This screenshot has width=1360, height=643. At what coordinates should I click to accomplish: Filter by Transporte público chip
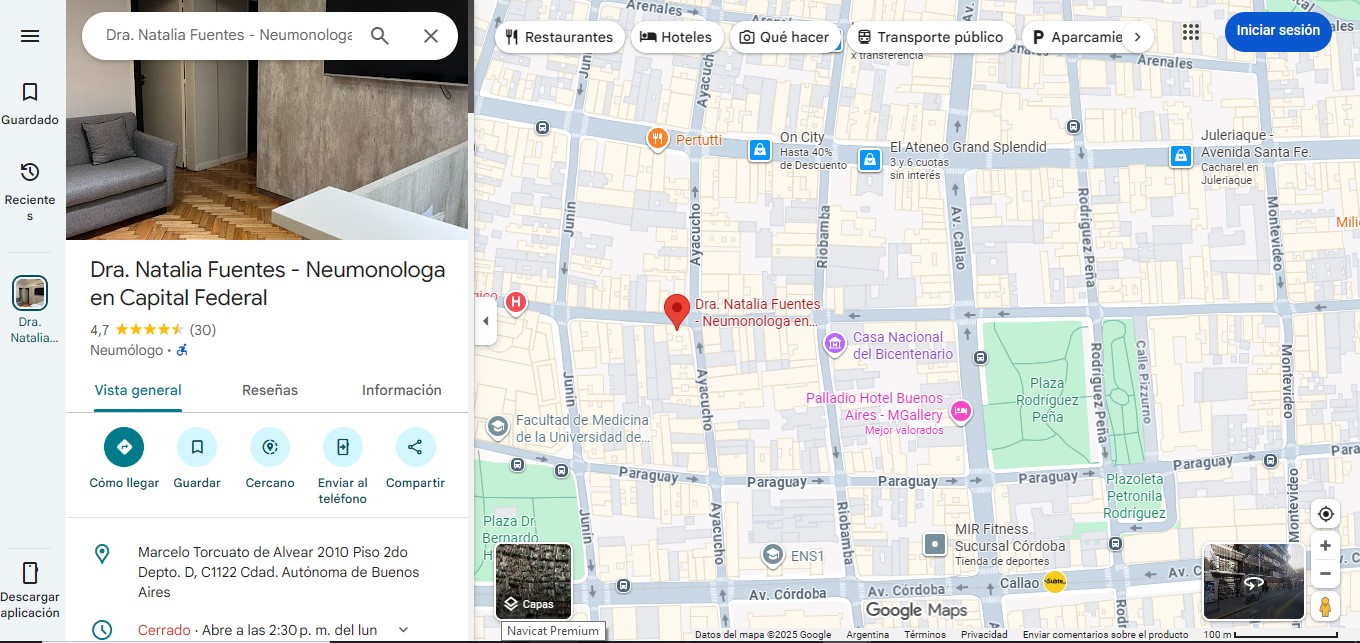[x=930, y=37]
